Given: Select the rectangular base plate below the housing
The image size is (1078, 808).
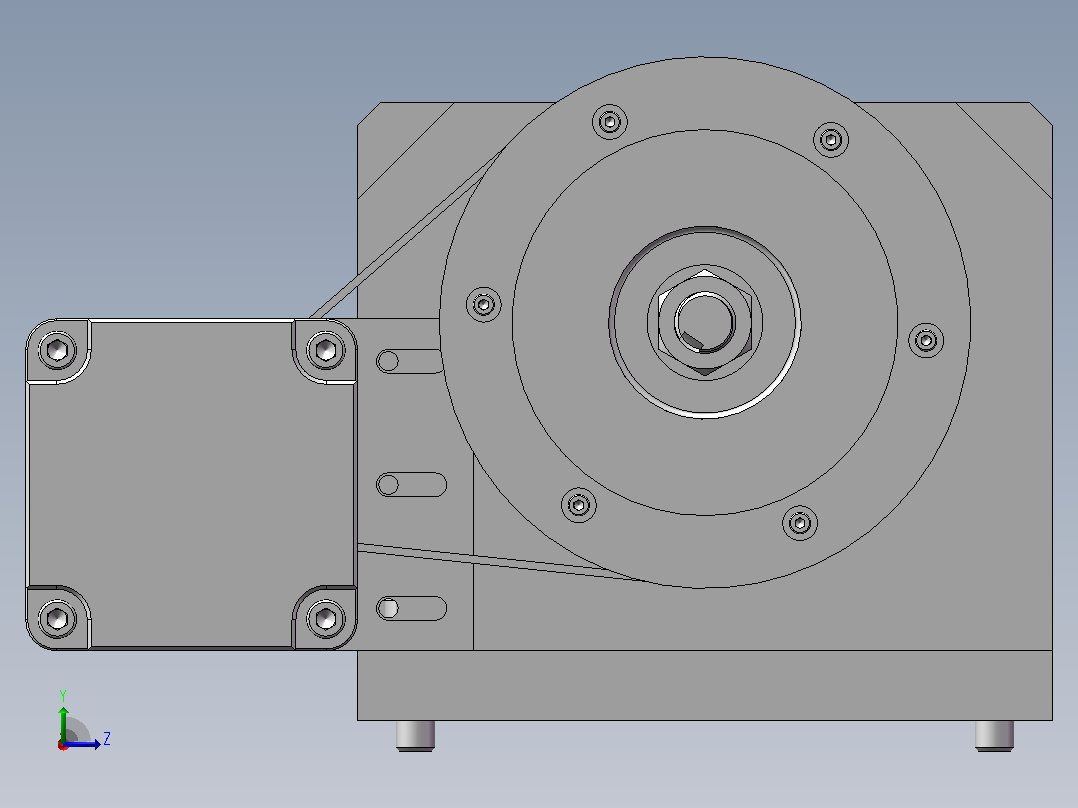Looking at the screenshot, I should 705,685.
